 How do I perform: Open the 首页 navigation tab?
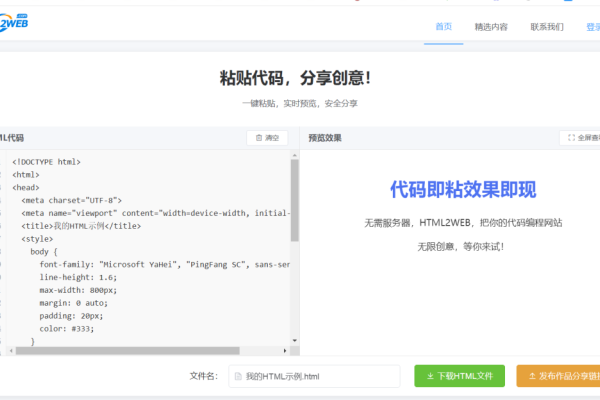coord(443,27)
